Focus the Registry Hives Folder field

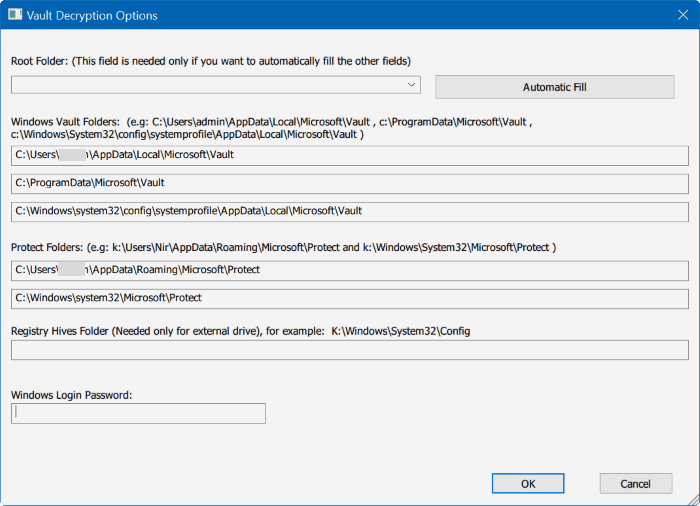[x=350, y=350]
